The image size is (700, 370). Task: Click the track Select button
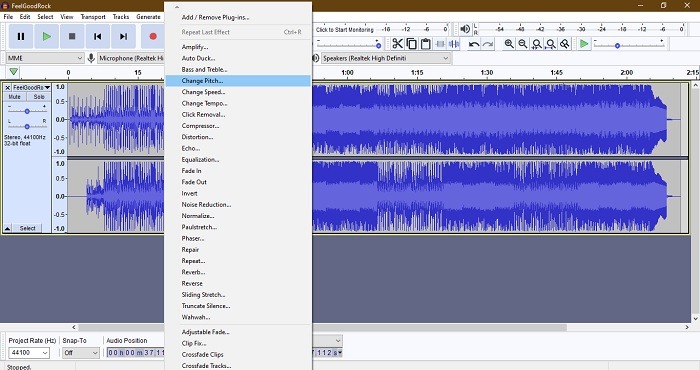tap(27, 228)
